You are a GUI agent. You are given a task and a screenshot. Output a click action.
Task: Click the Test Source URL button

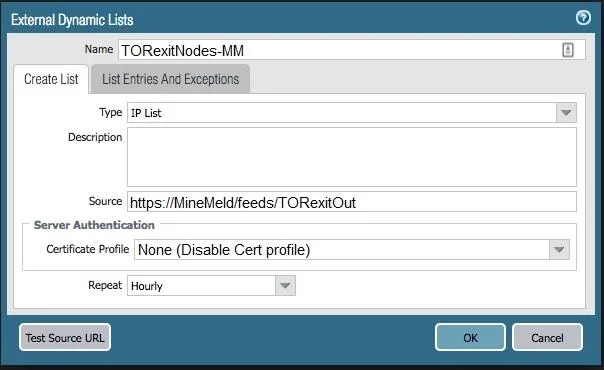65,337
